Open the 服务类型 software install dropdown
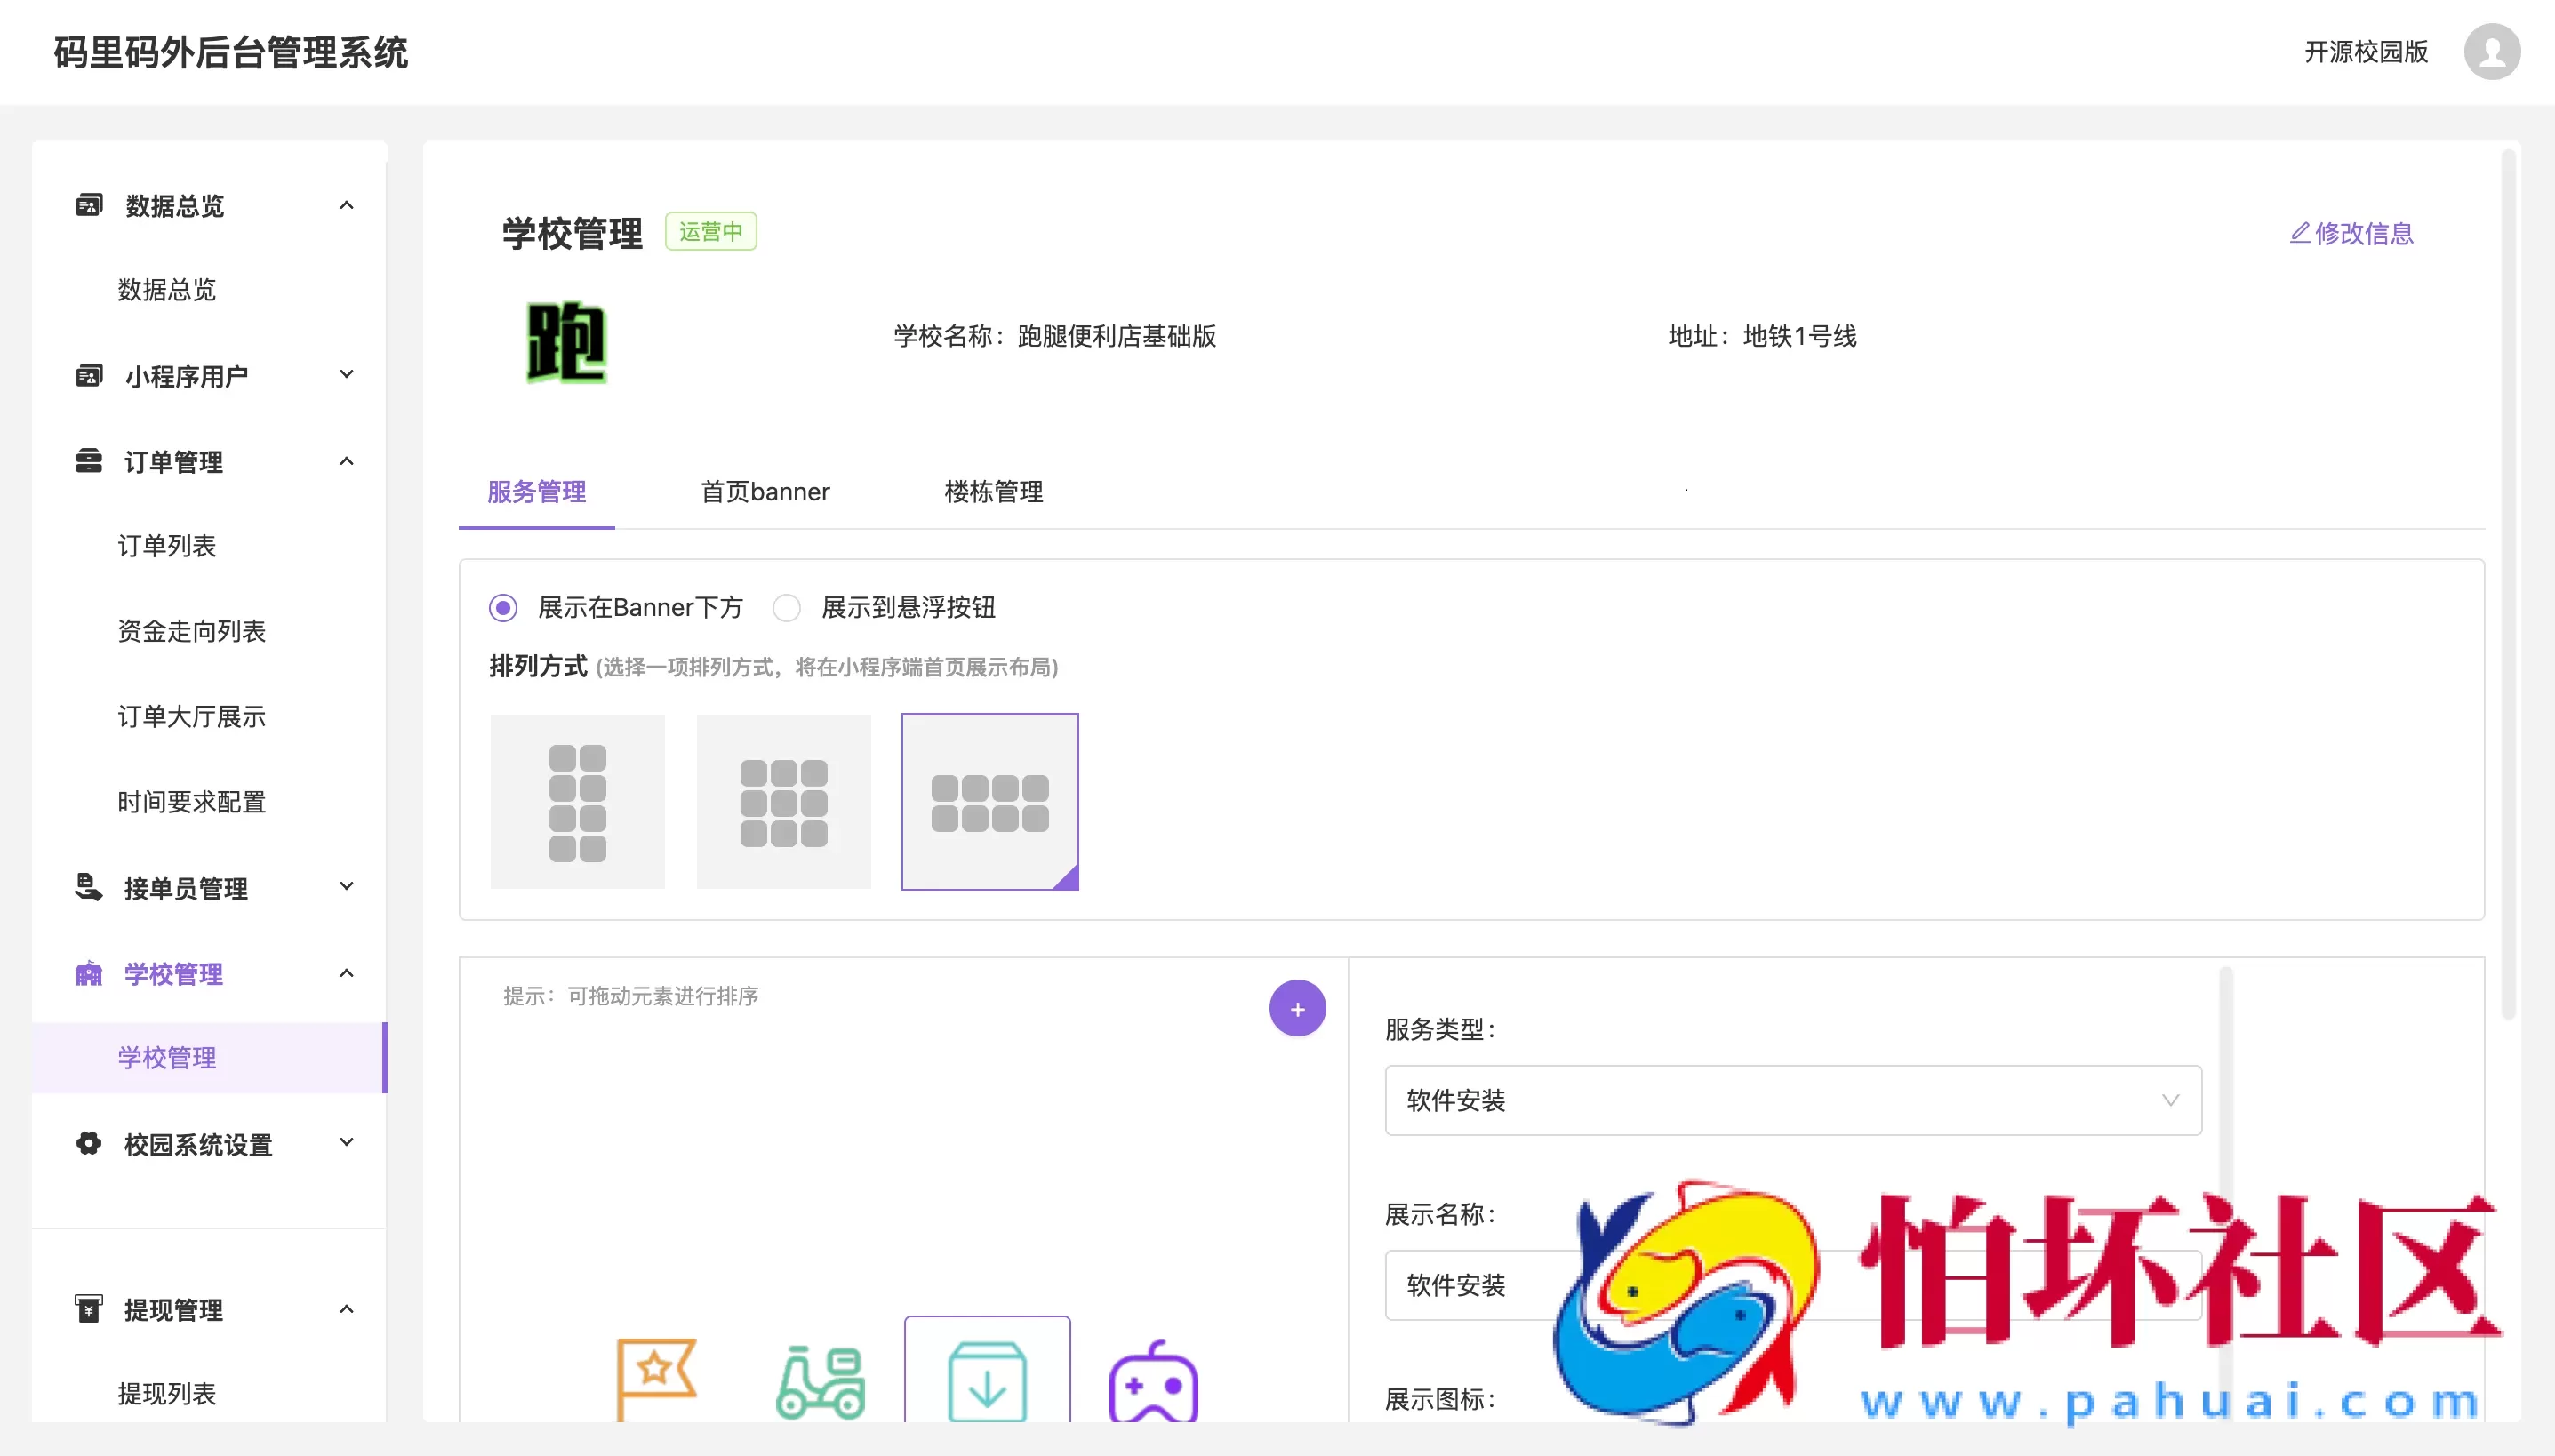Image resolution: width=2555 pixels, height=1456 pixels. [1791, 1100]
